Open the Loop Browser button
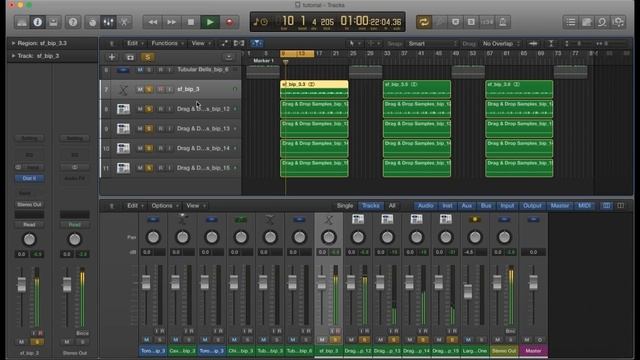This screenshot has height=360, width=640. 602,22
